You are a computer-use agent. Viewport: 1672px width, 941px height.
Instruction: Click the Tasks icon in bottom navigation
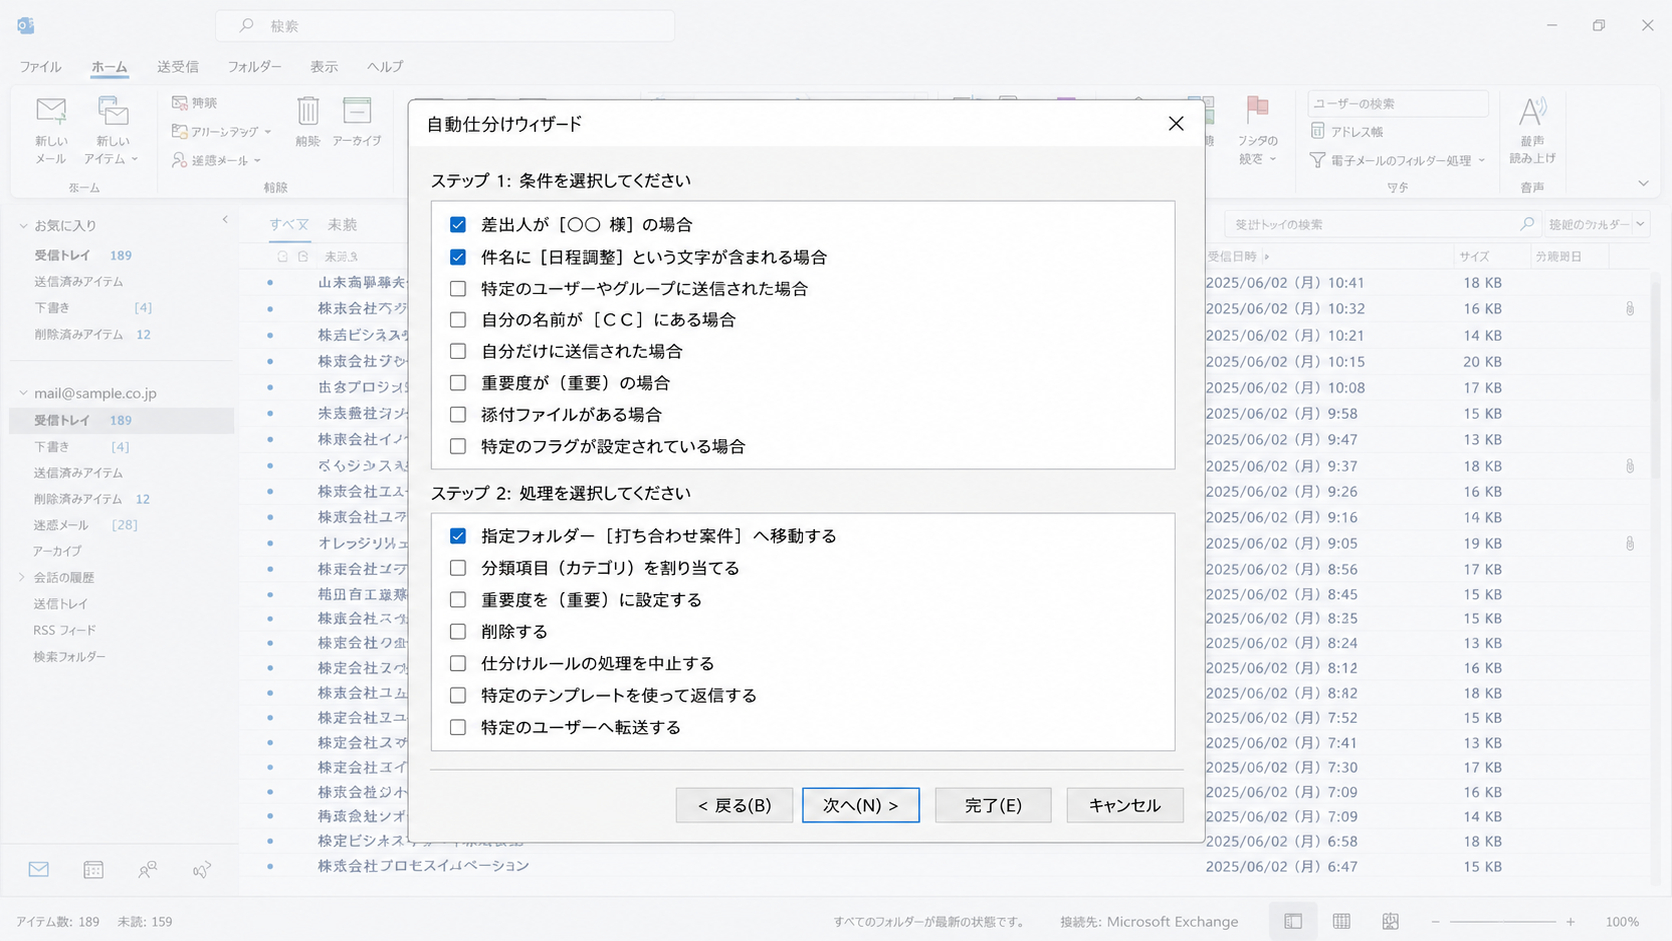(x=202, y=869)
